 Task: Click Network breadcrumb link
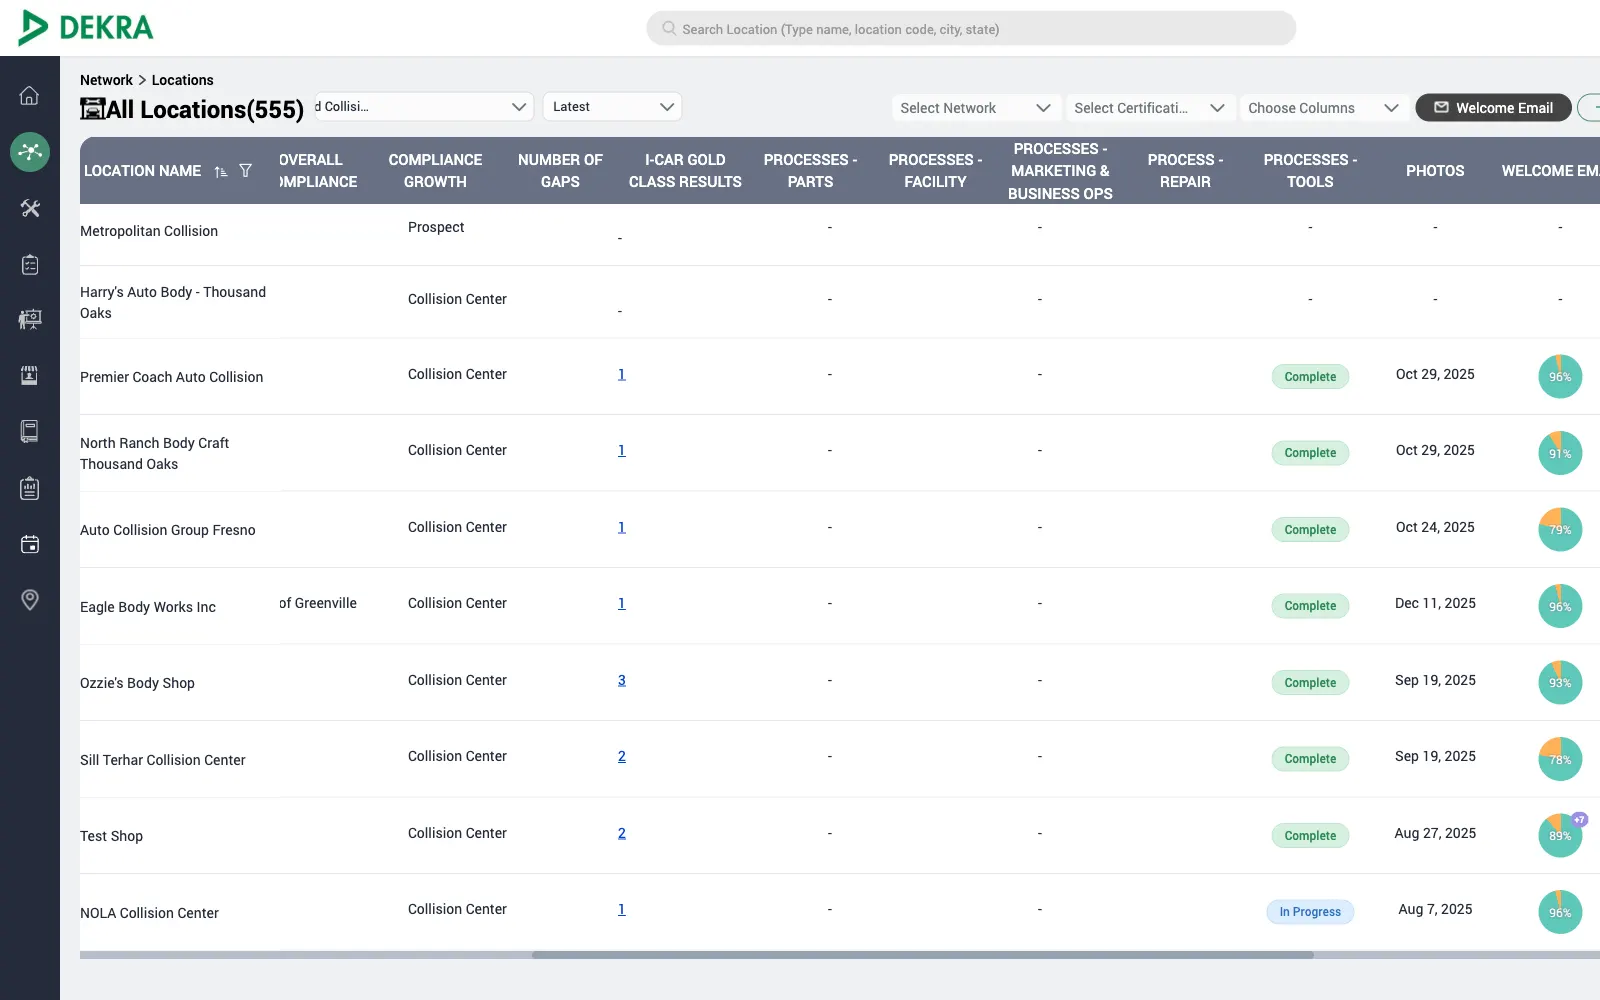pos(106,80)
